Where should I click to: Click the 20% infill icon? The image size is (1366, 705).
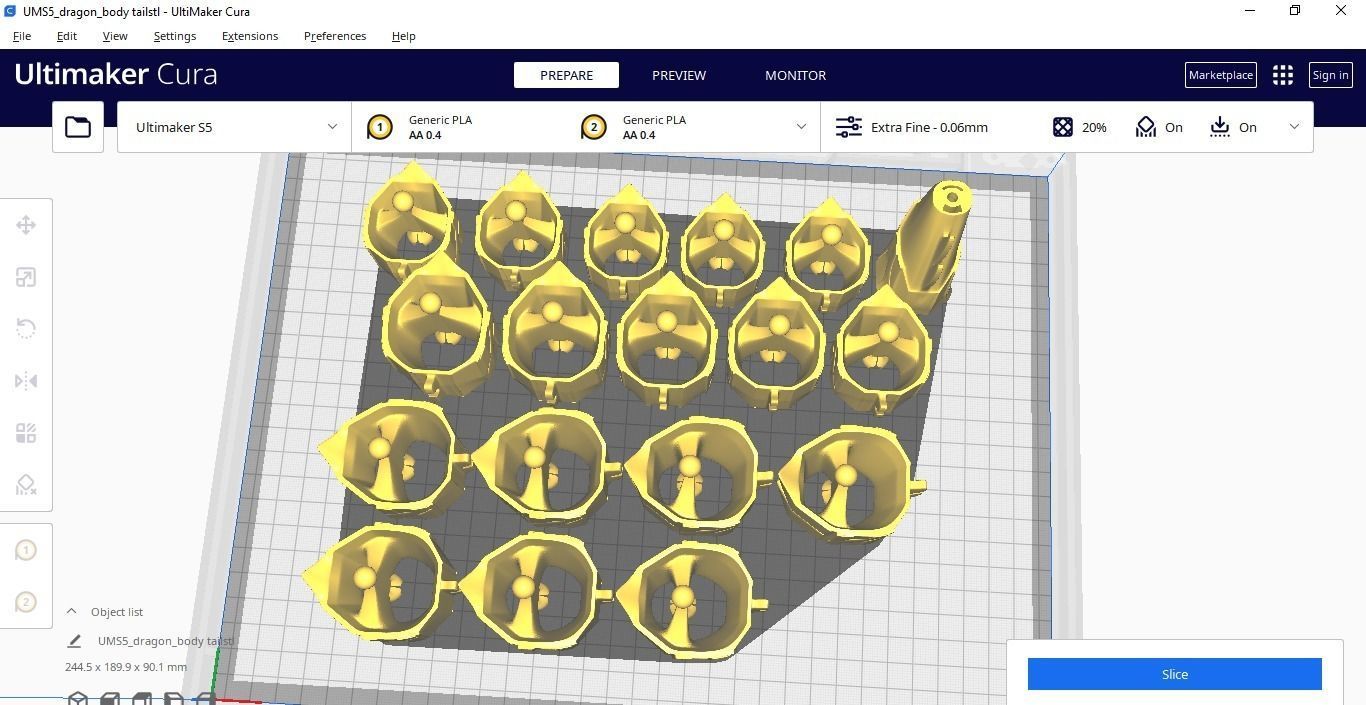point(1063,127)
